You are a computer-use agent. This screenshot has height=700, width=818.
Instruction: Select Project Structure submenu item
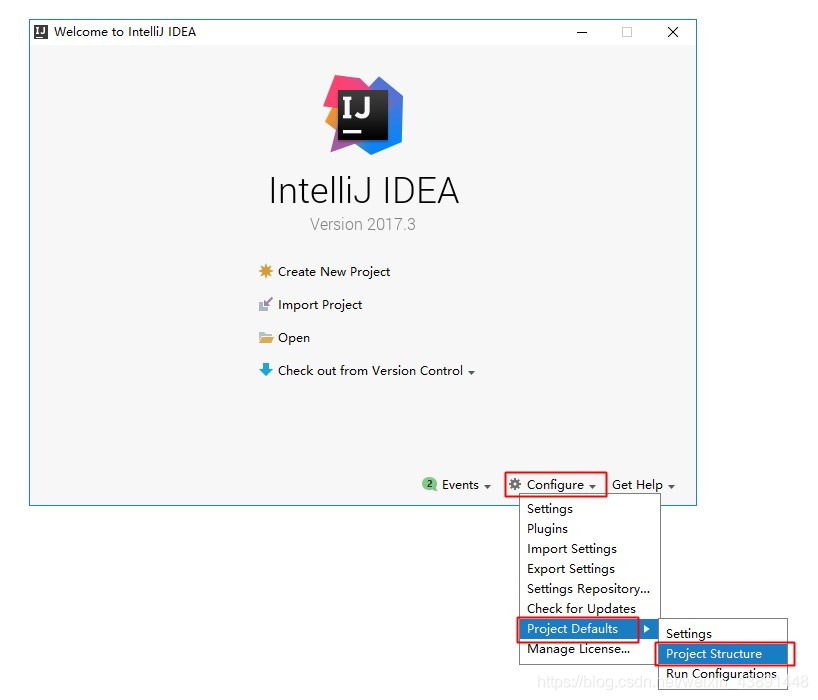[723, 654]
